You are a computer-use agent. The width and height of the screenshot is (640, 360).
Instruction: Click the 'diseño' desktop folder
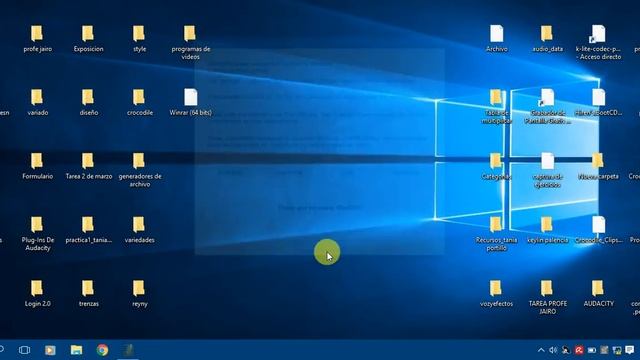point(88,98)
